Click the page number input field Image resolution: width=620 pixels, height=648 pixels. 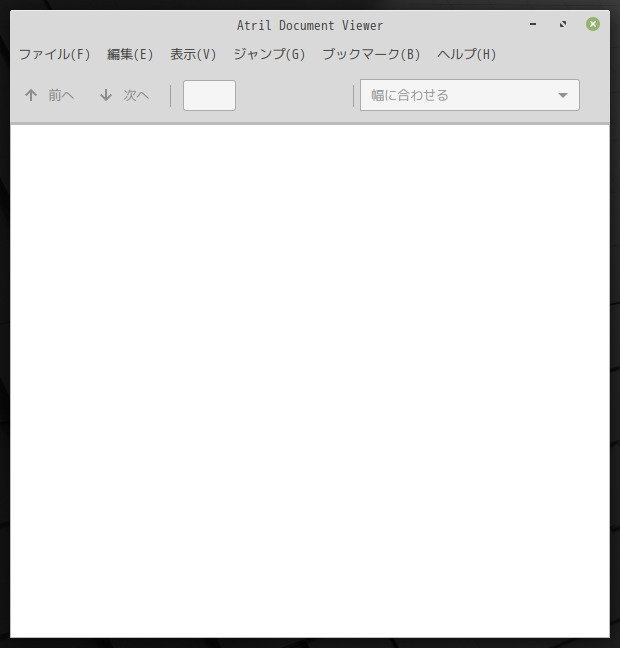click(x=210, y=95)
